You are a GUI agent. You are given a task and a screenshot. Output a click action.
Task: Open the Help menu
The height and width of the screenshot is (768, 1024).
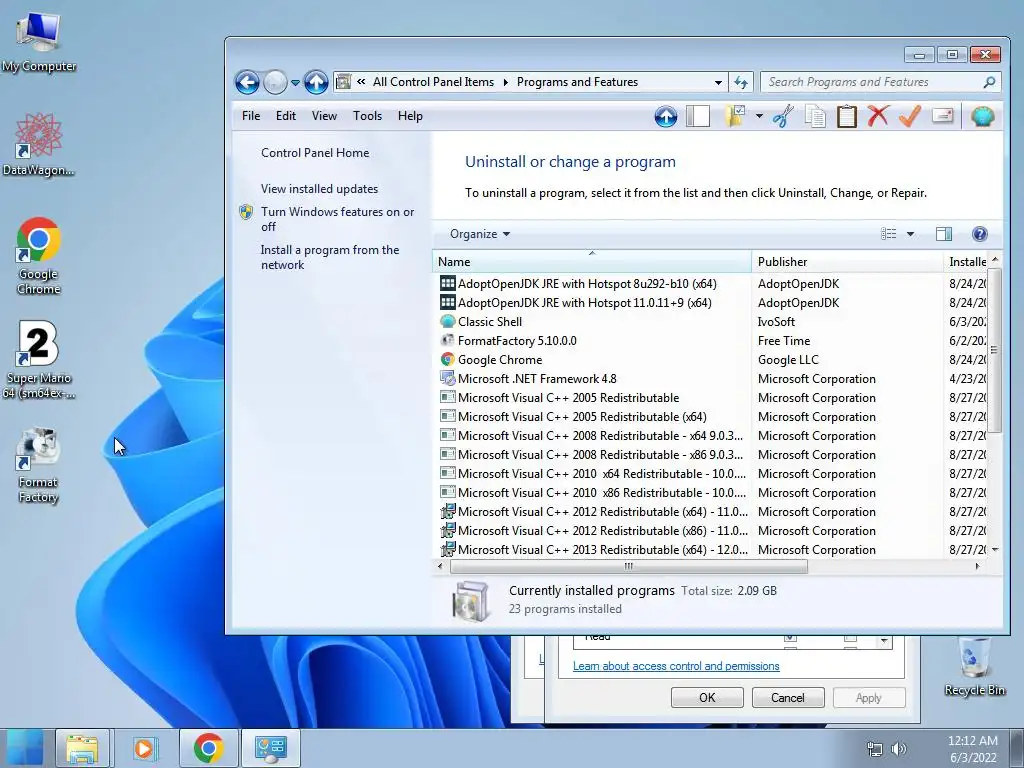pyautogui.click(x=410, y=116)
